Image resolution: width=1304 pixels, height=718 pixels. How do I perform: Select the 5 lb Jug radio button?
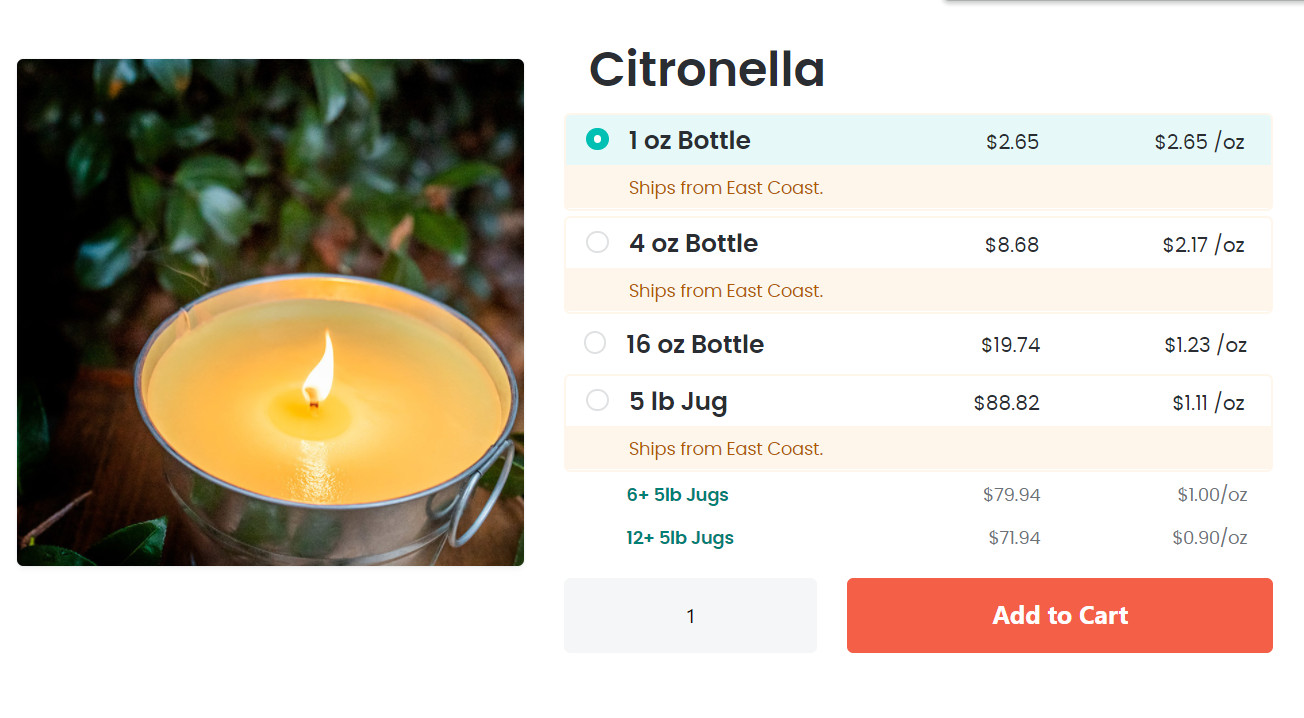coord(597,401)
